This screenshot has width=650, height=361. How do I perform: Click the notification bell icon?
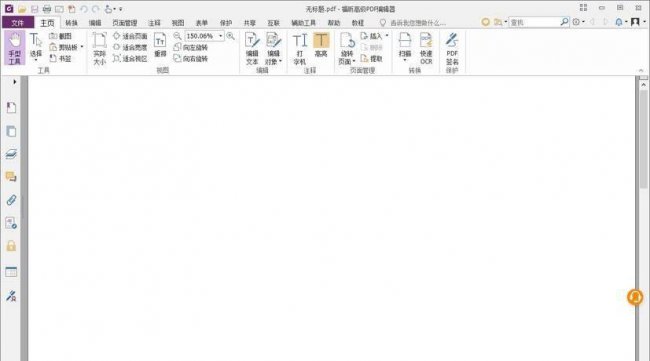click(x=619, y=22)
